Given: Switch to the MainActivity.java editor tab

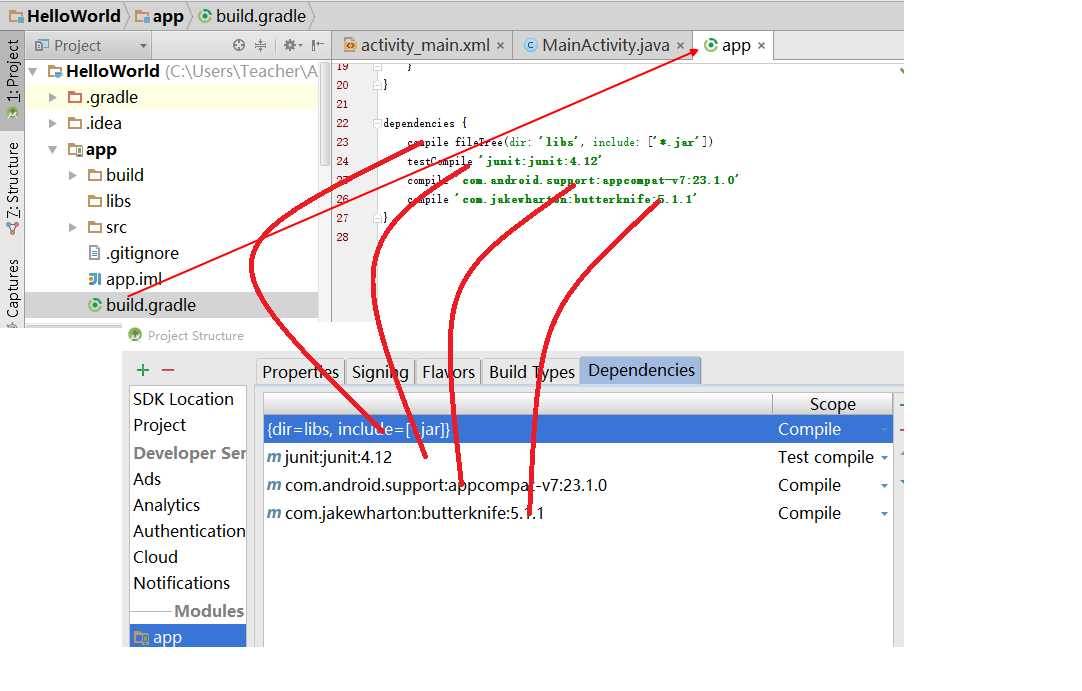Looking at the screenshot, I should pos(604,46).
